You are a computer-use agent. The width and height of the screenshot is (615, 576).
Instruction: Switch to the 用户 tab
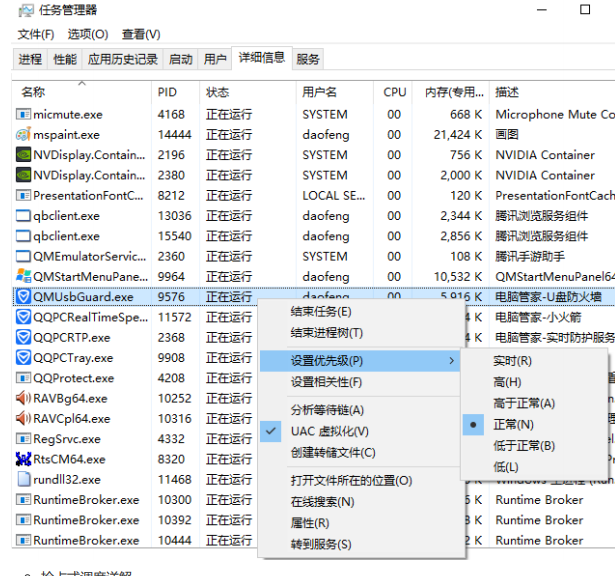point(215,59)
